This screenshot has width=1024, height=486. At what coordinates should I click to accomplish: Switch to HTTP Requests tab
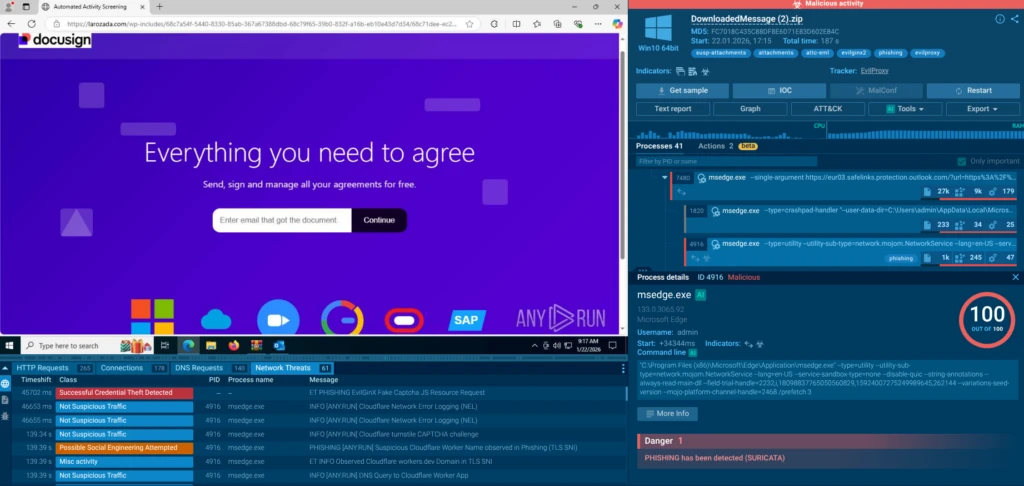[x=54, y=368]
